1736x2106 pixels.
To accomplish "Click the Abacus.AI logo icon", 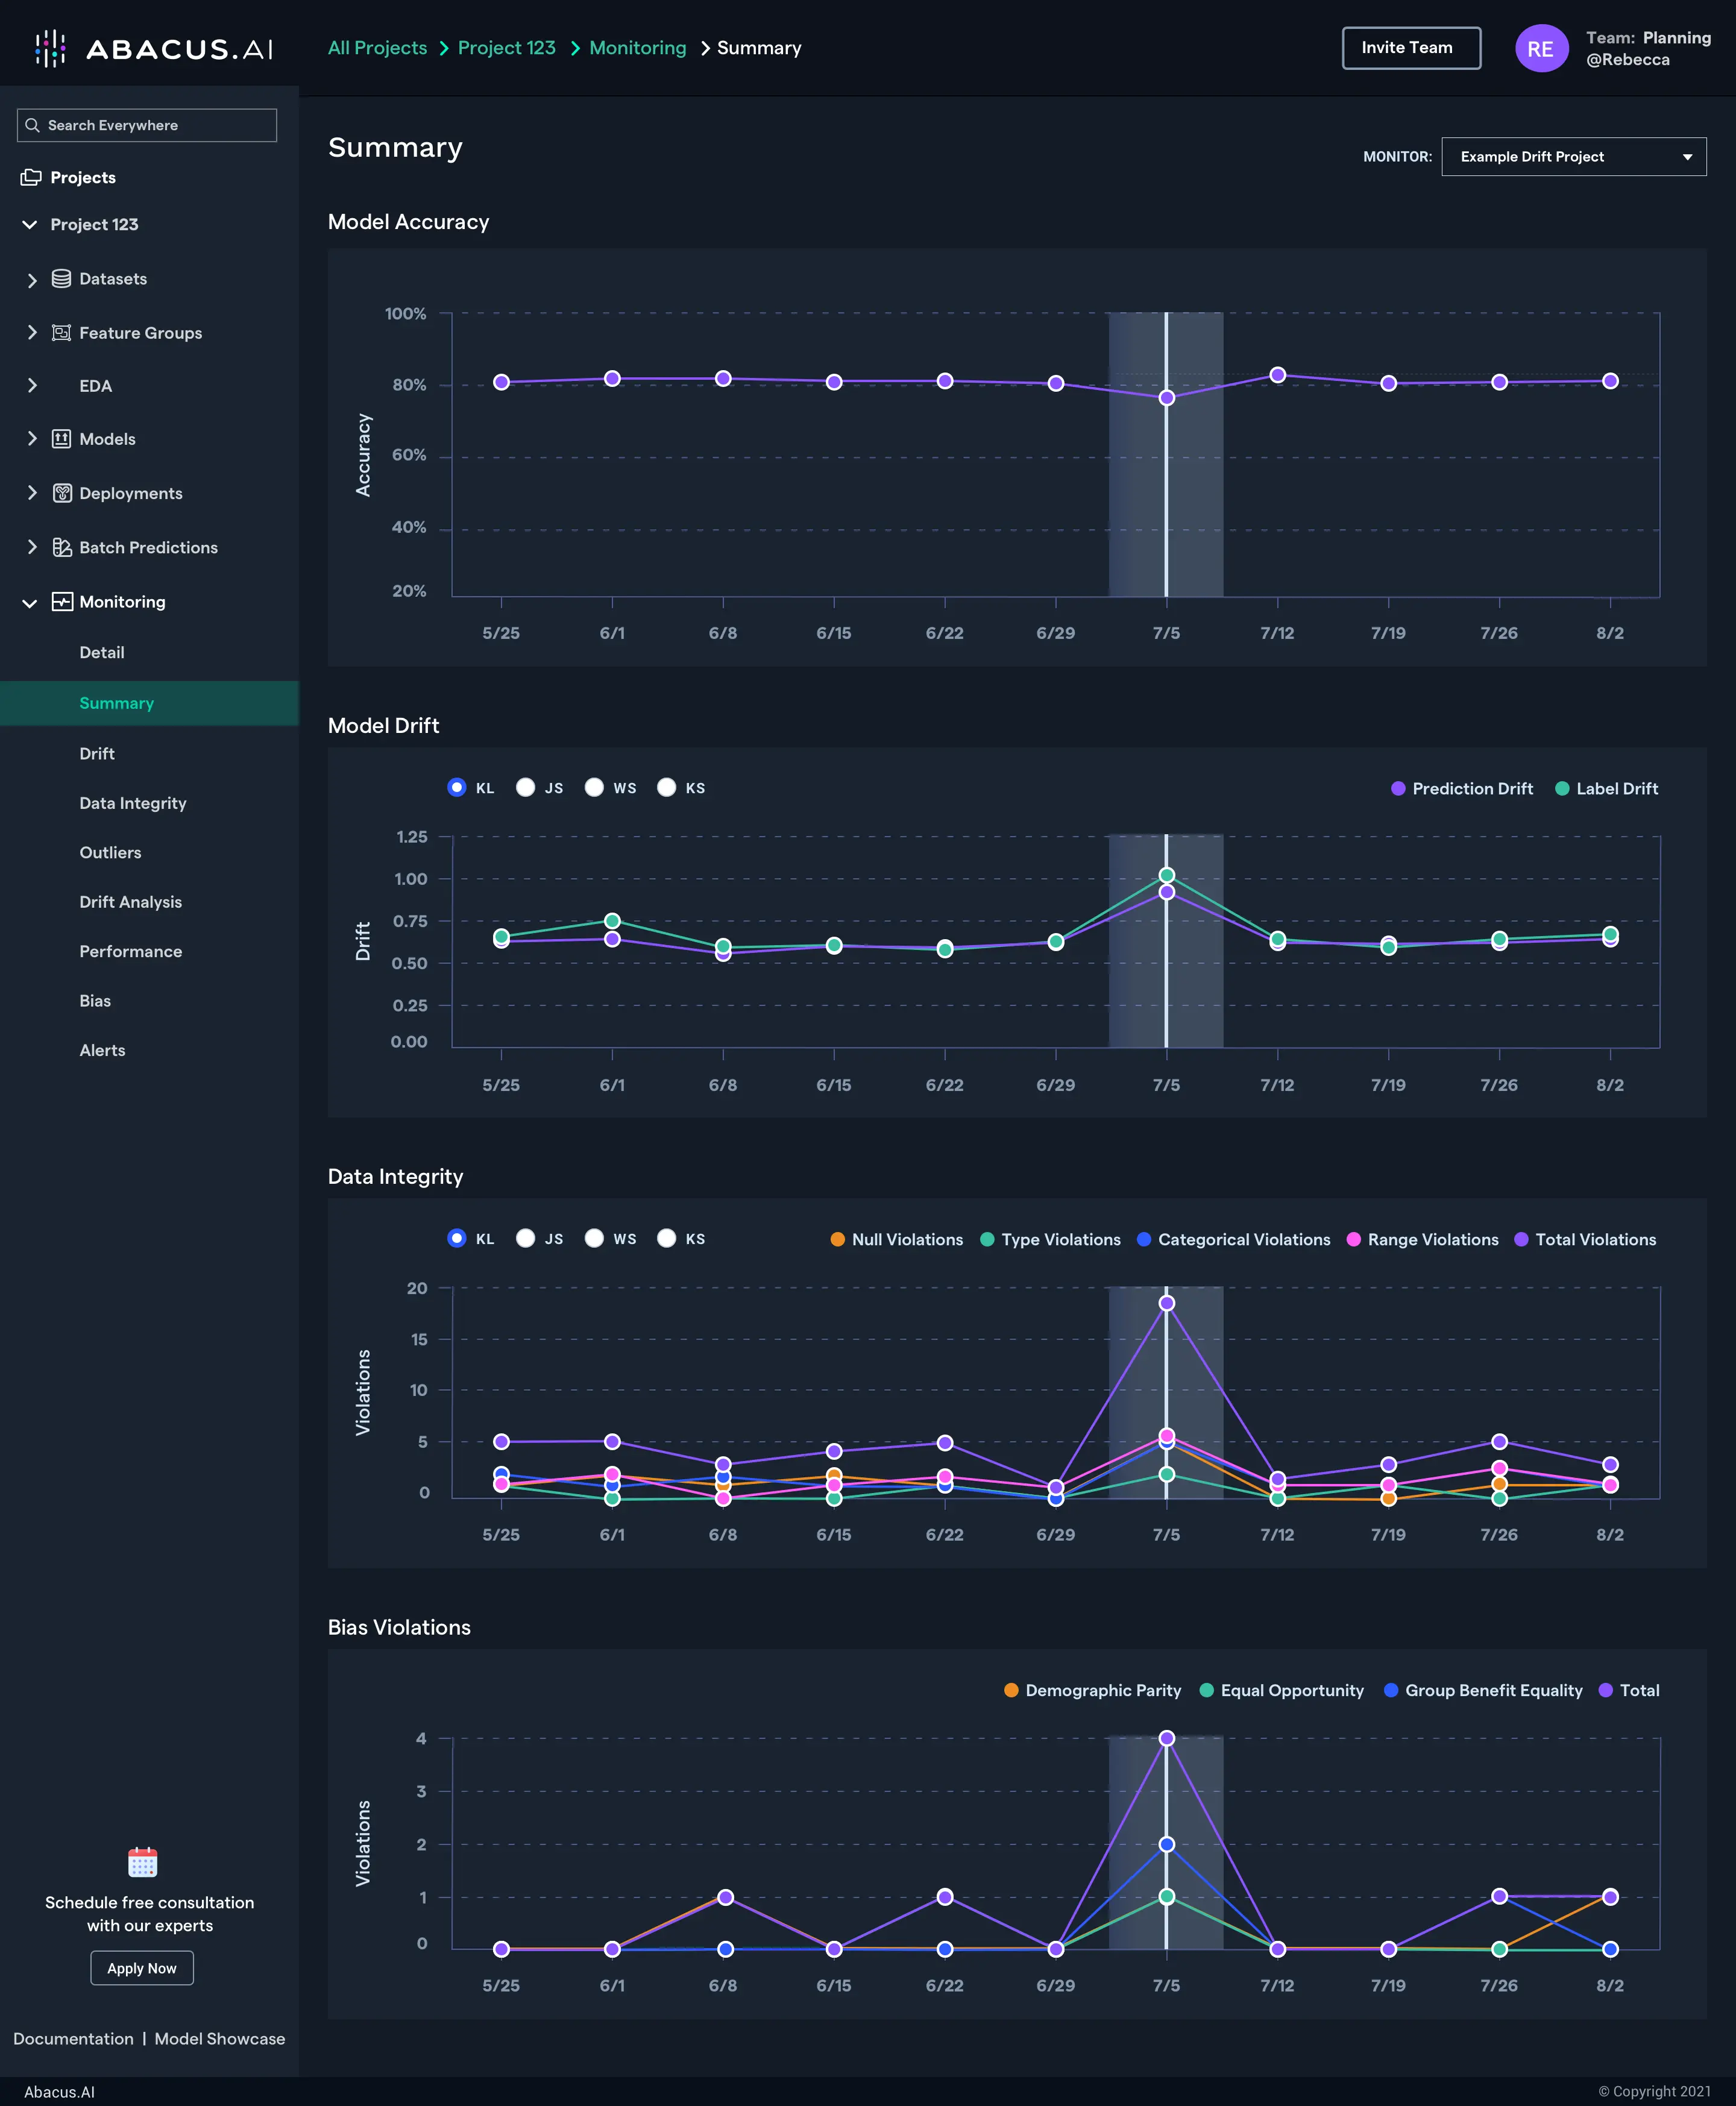I will (49, 48).
